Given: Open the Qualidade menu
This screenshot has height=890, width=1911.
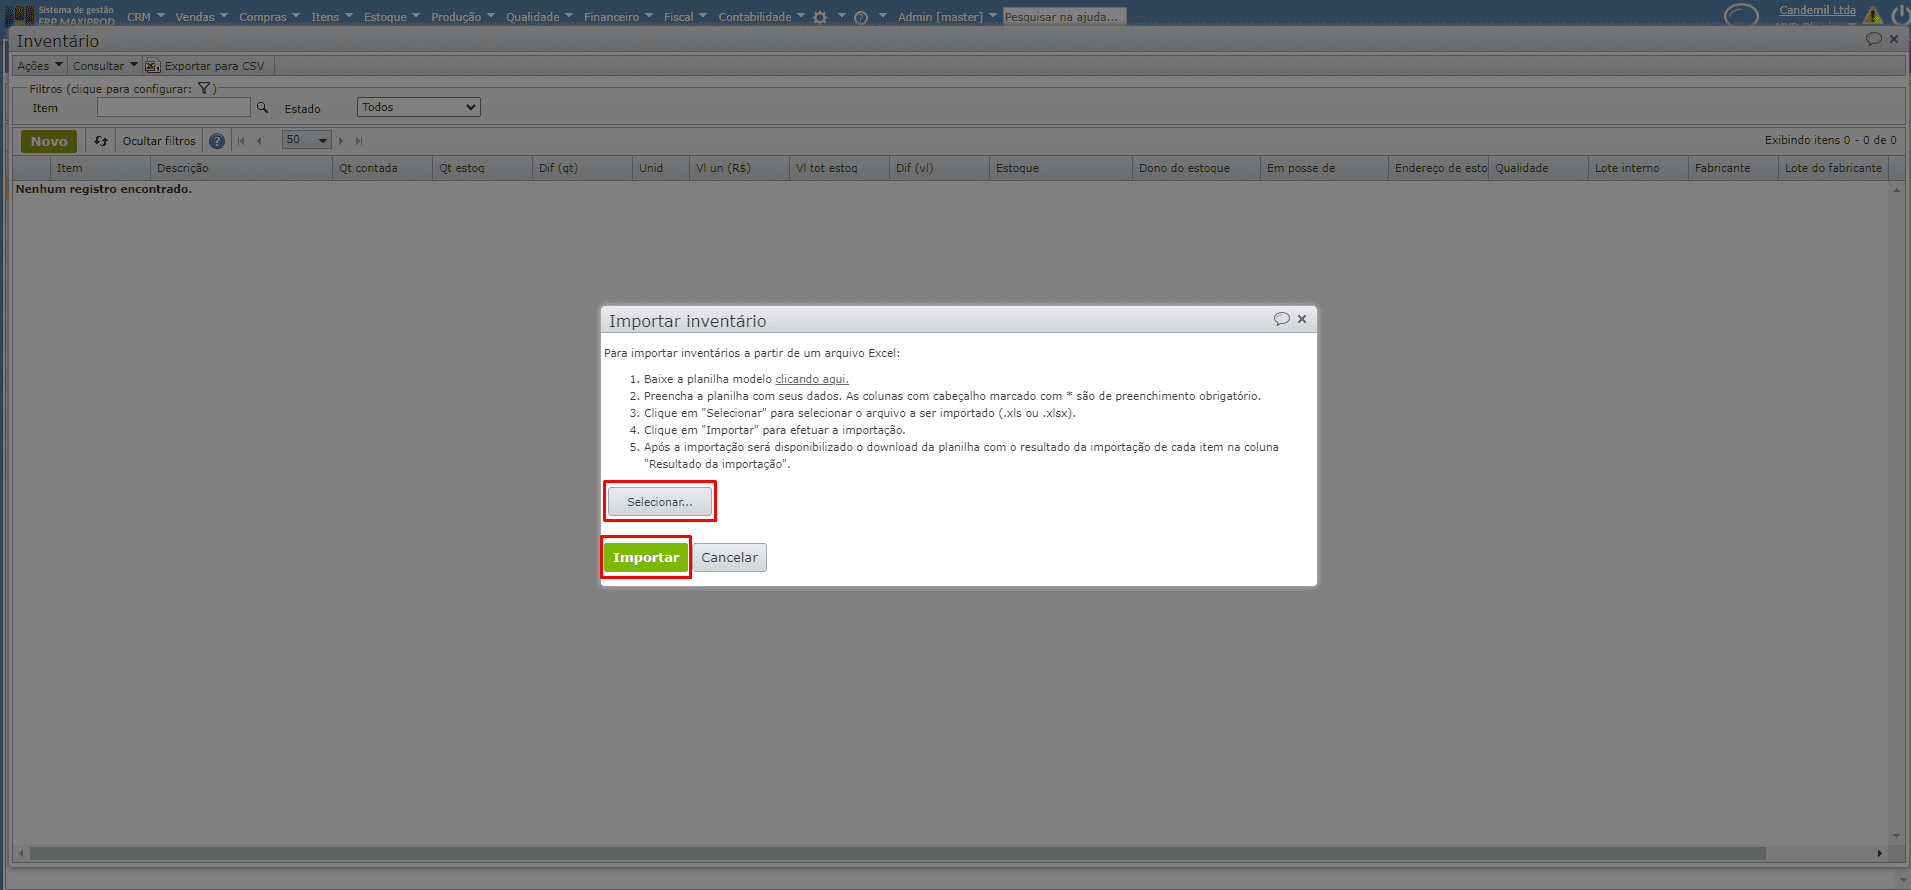Looking at the screenshot, I should tap(539, 17).
